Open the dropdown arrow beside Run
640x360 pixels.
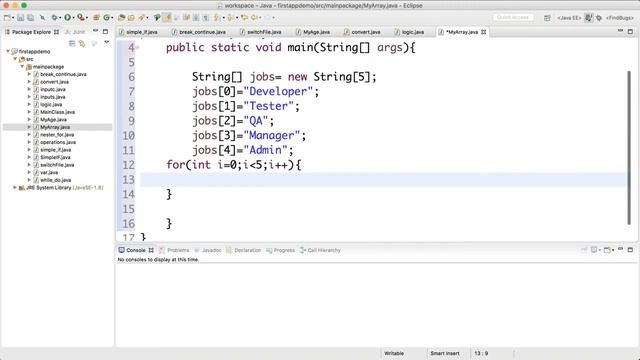click(73, 18)
